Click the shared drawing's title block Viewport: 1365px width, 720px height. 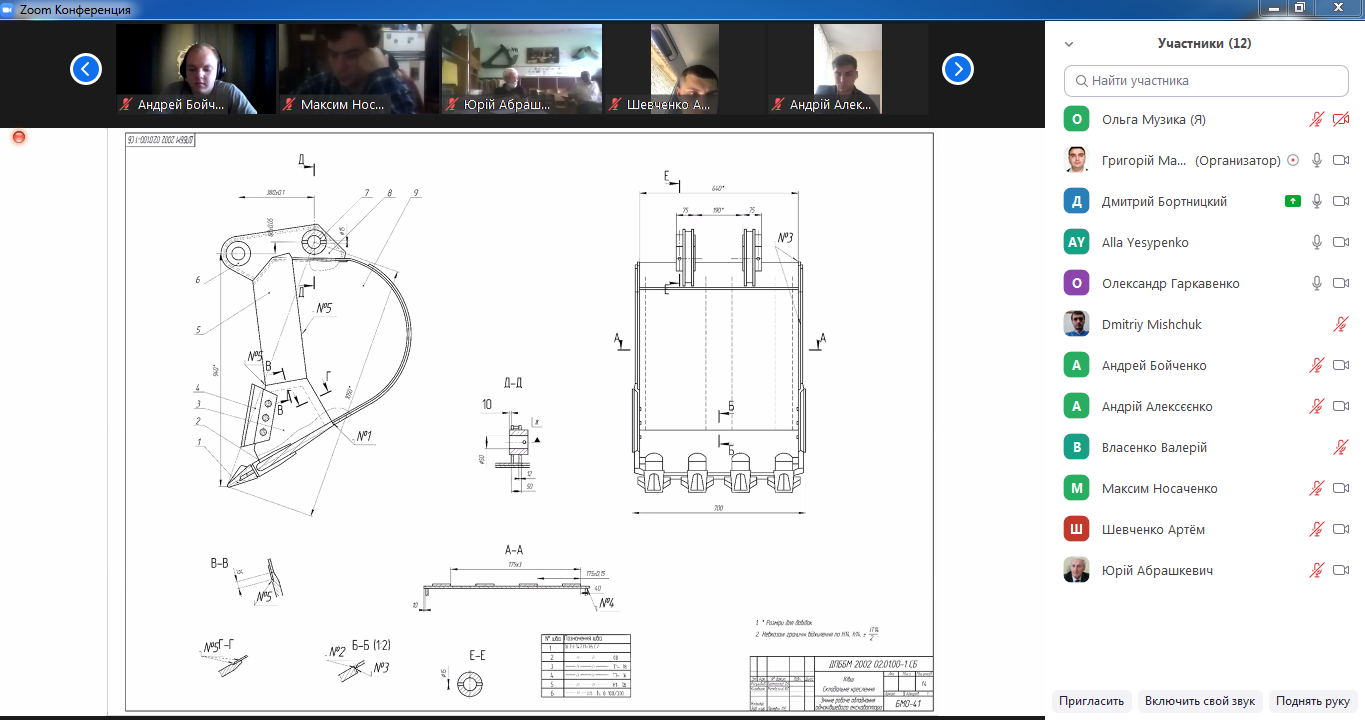[x=842, y=684]
